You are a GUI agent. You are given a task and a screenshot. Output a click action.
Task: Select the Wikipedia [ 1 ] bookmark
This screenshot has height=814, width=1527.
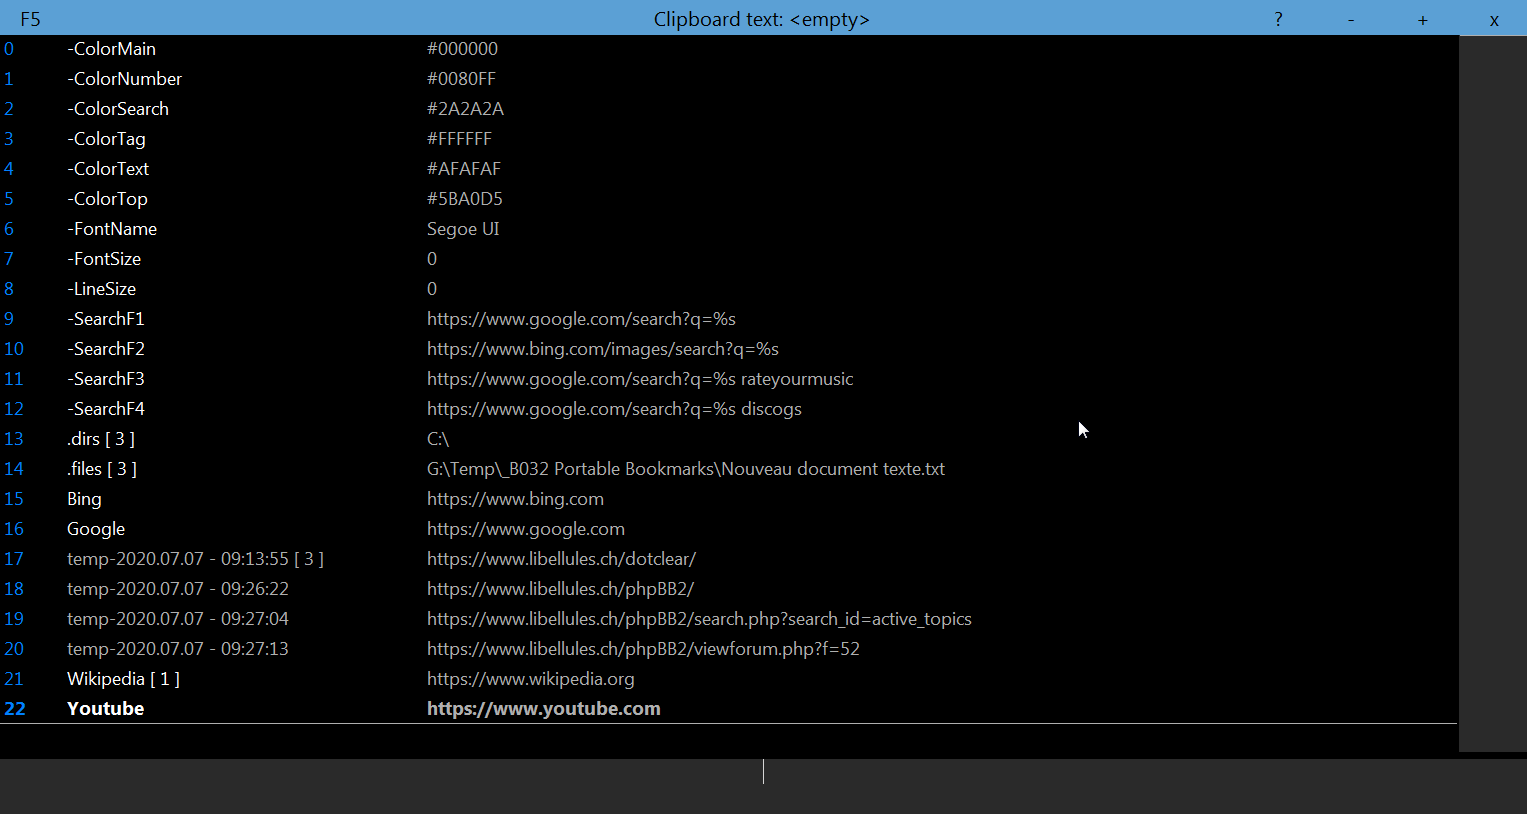point(123,679)
